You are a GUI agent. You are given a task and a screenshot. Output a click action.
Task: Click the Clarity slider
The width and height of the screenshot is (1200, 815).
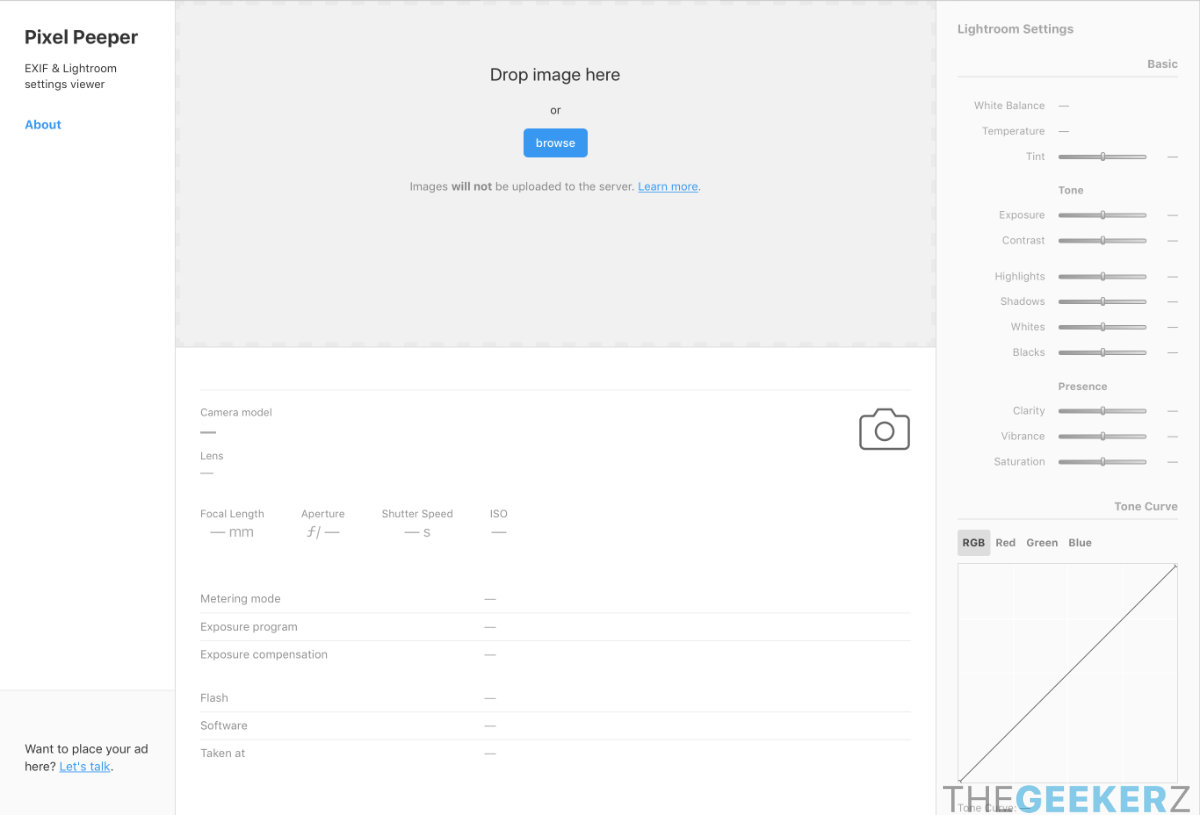[1102, 411]
